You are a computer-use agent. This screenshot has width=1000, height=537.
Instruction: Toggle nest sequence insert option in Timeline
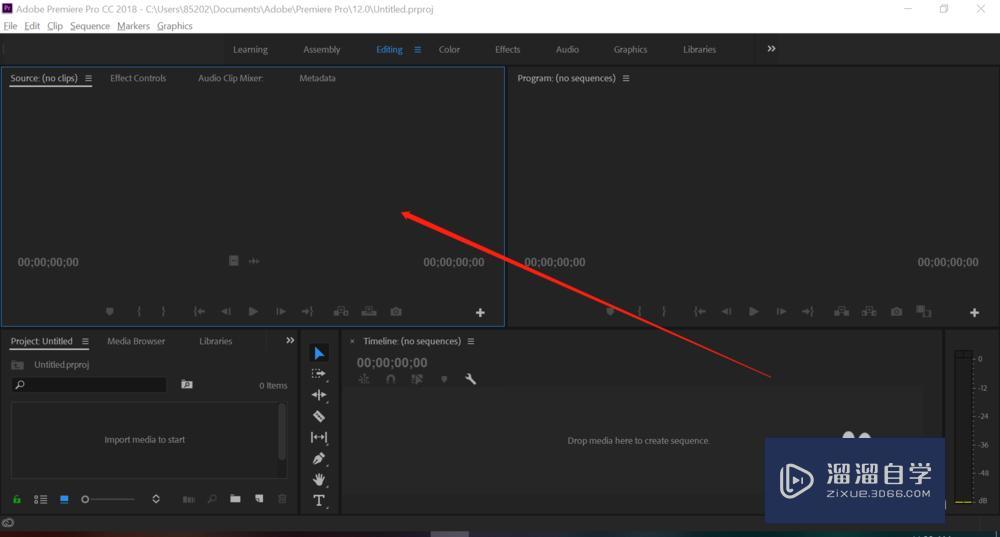pos(364,379)
